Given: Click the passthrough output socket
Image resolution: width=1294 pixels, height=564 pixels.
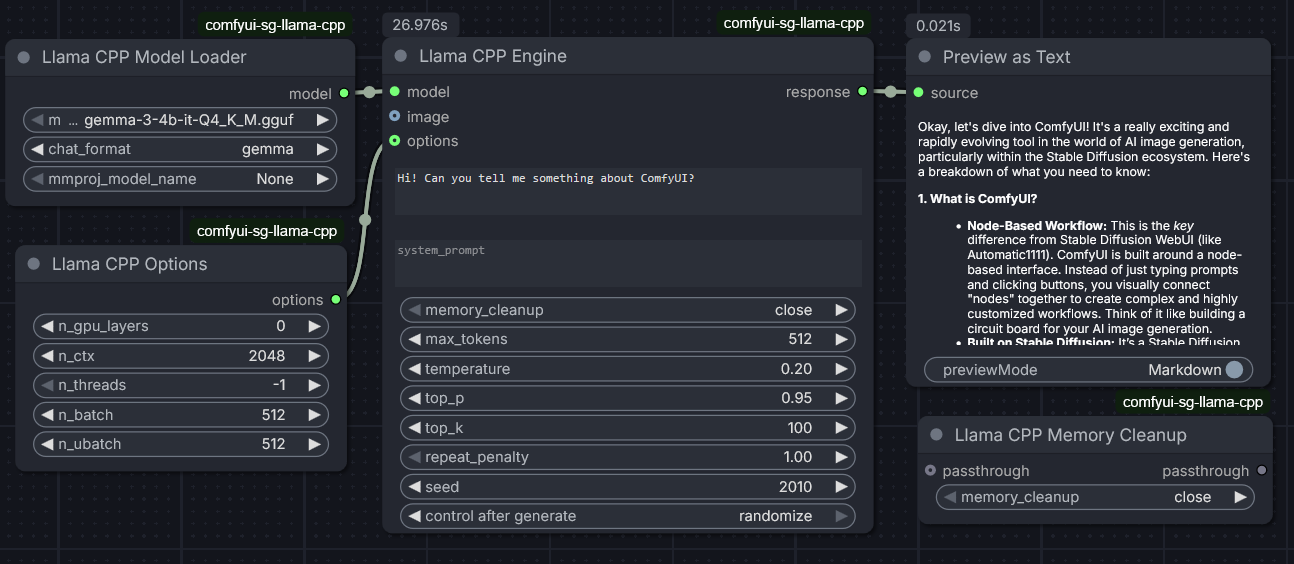Looking at the screenshot, I should coord(1262,470).
